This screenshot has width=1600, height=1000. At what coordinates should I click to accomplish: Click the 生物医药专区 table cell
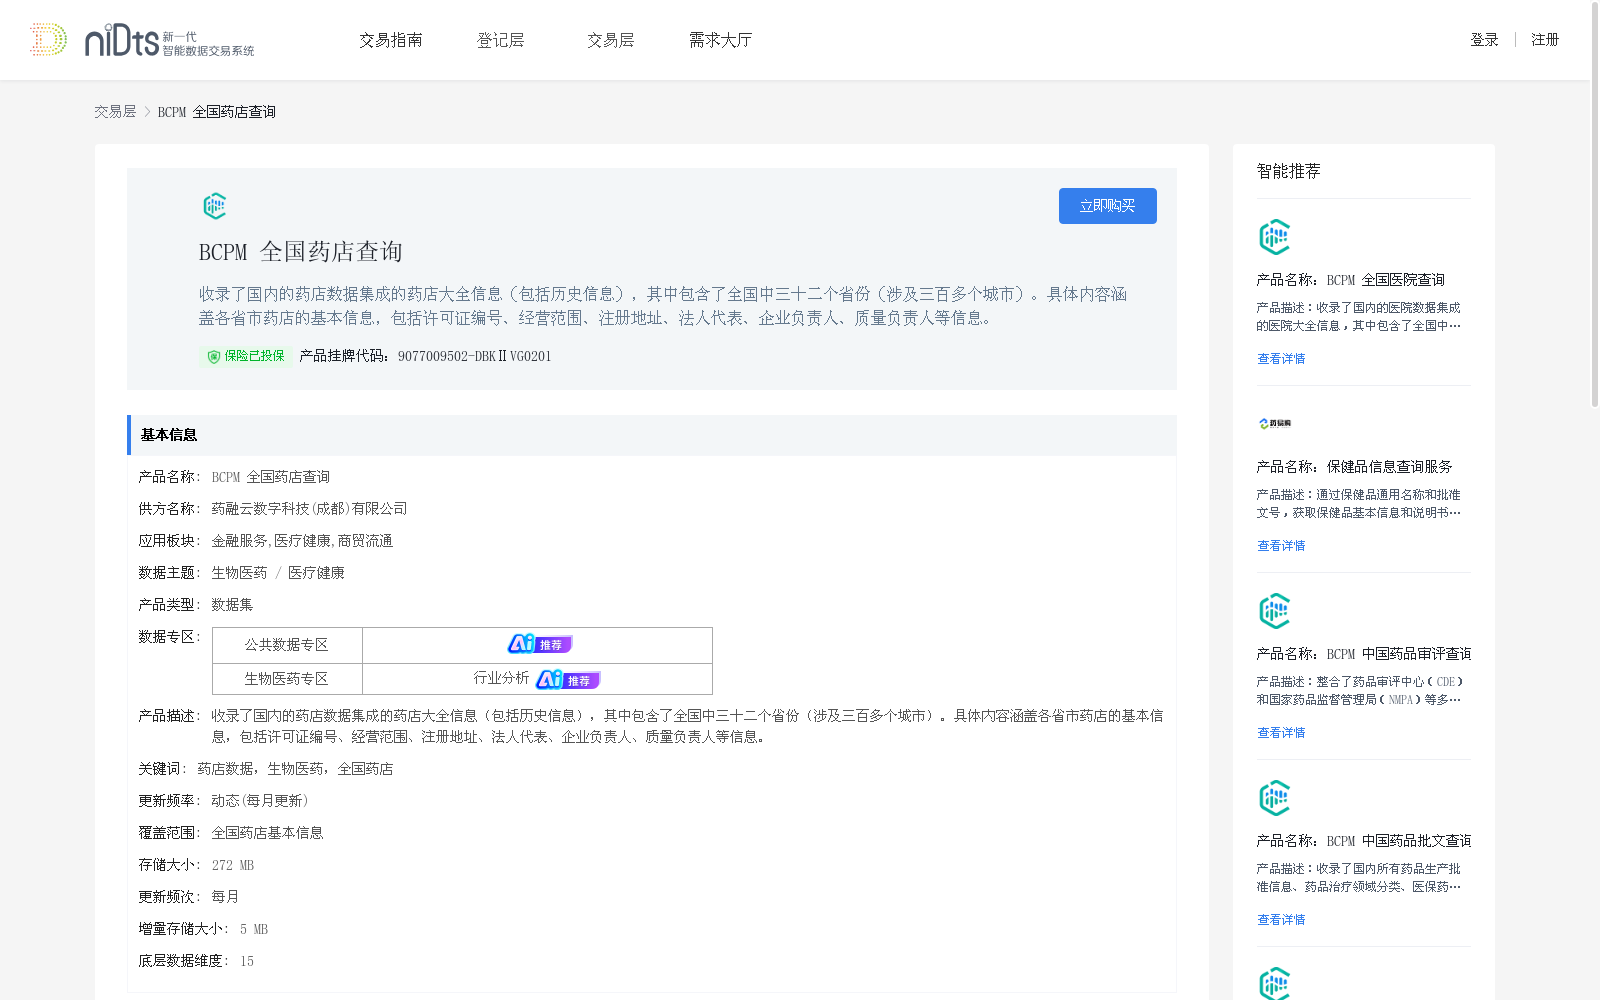click(x=287, y=679)
